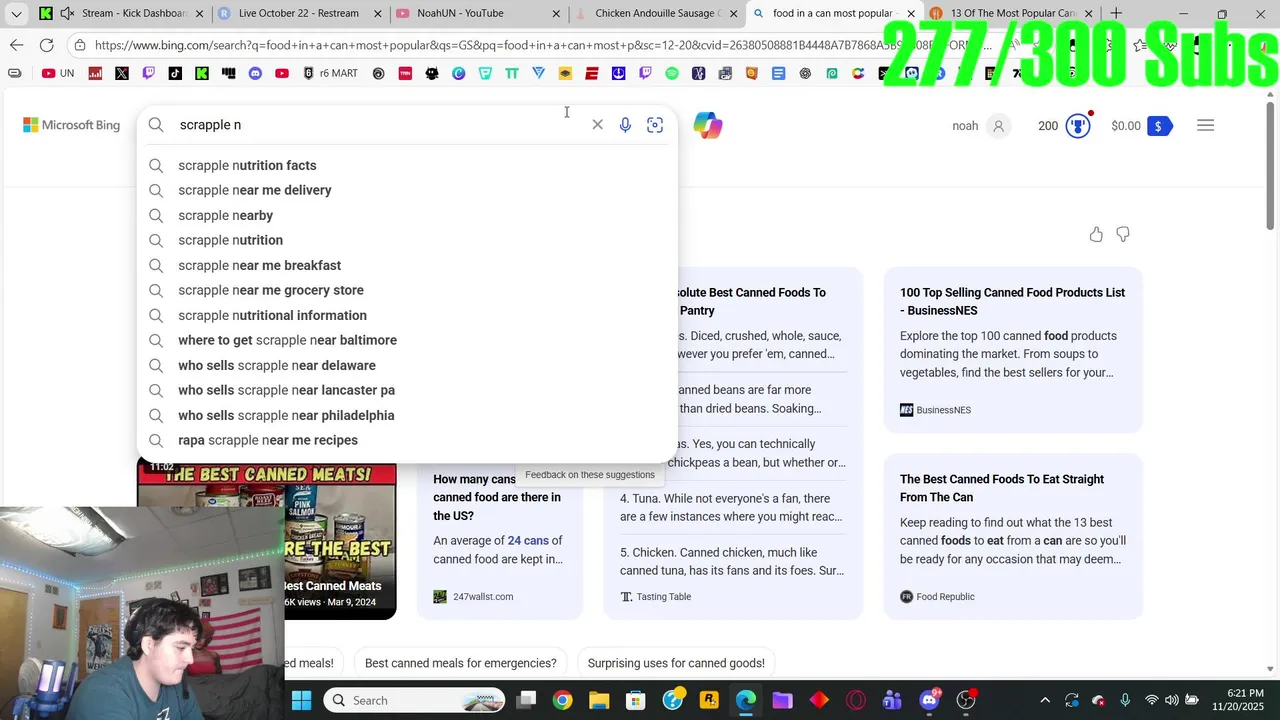Open the Discord bookmark
This screenshot has height=720, width=1280.
tap(255, 73)
